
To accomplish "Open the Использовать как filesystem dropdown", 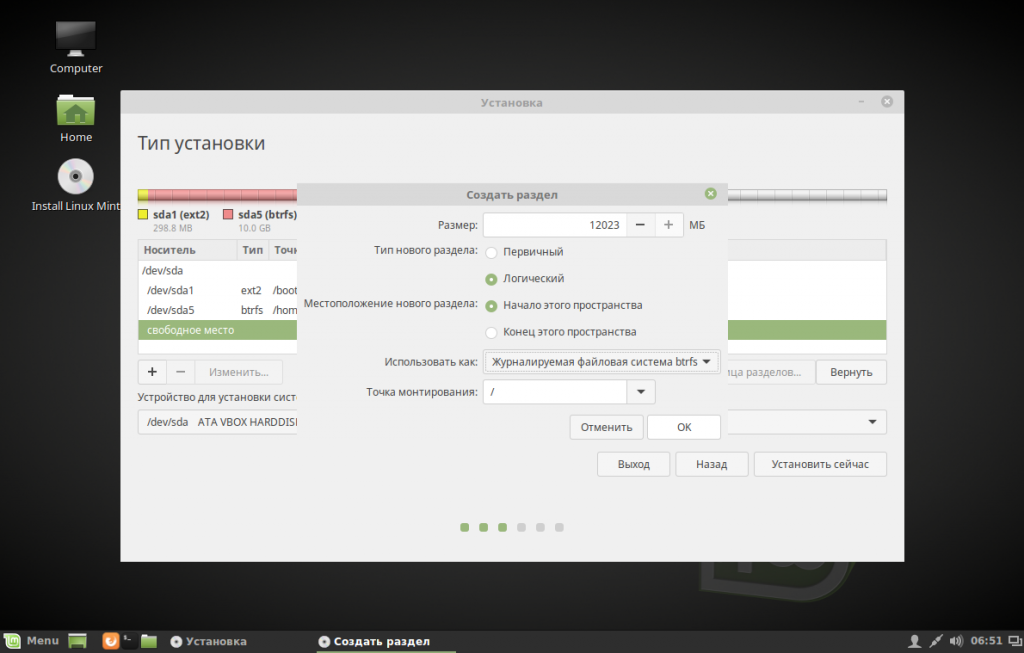I will point(602,361).
